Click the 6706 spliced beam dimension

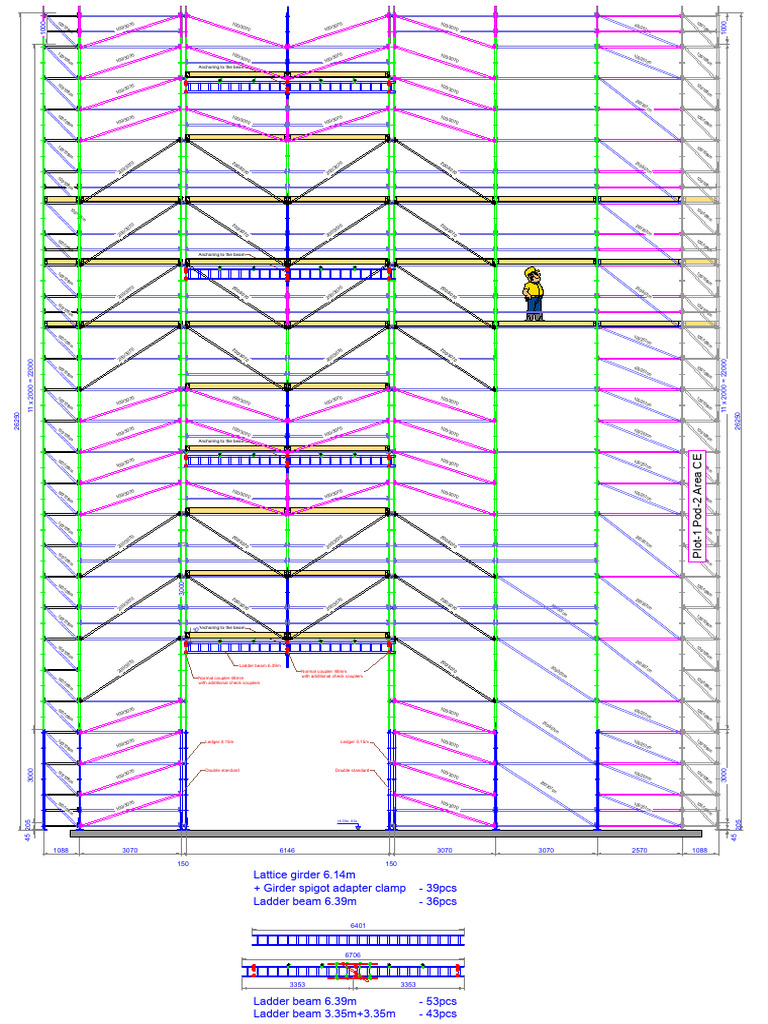tap(353, 955)
